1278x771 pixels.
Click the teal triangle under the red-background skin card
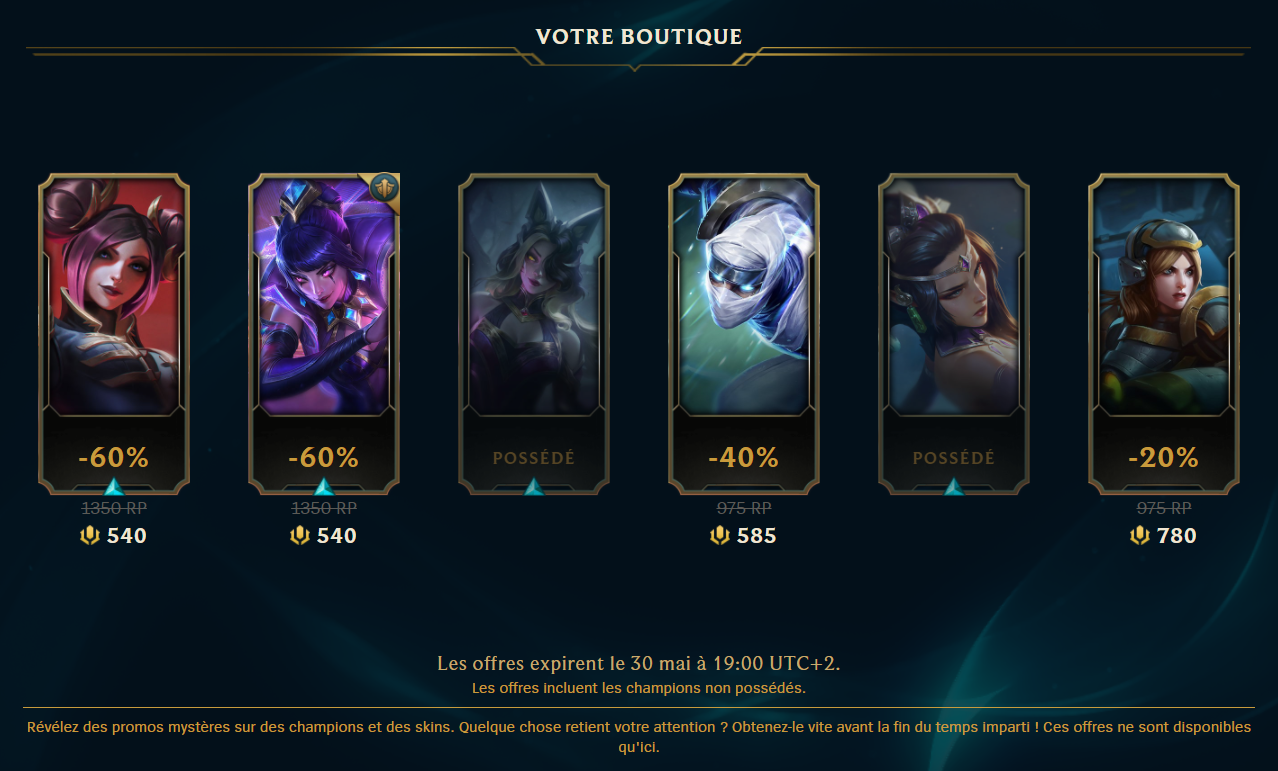[114, 487]
